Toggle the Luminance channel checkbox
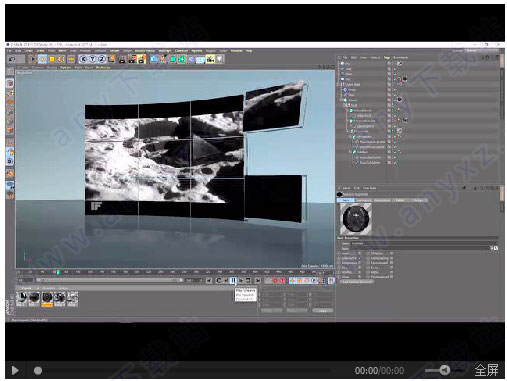This screenshot has width=507, height=381. point(359,258)
